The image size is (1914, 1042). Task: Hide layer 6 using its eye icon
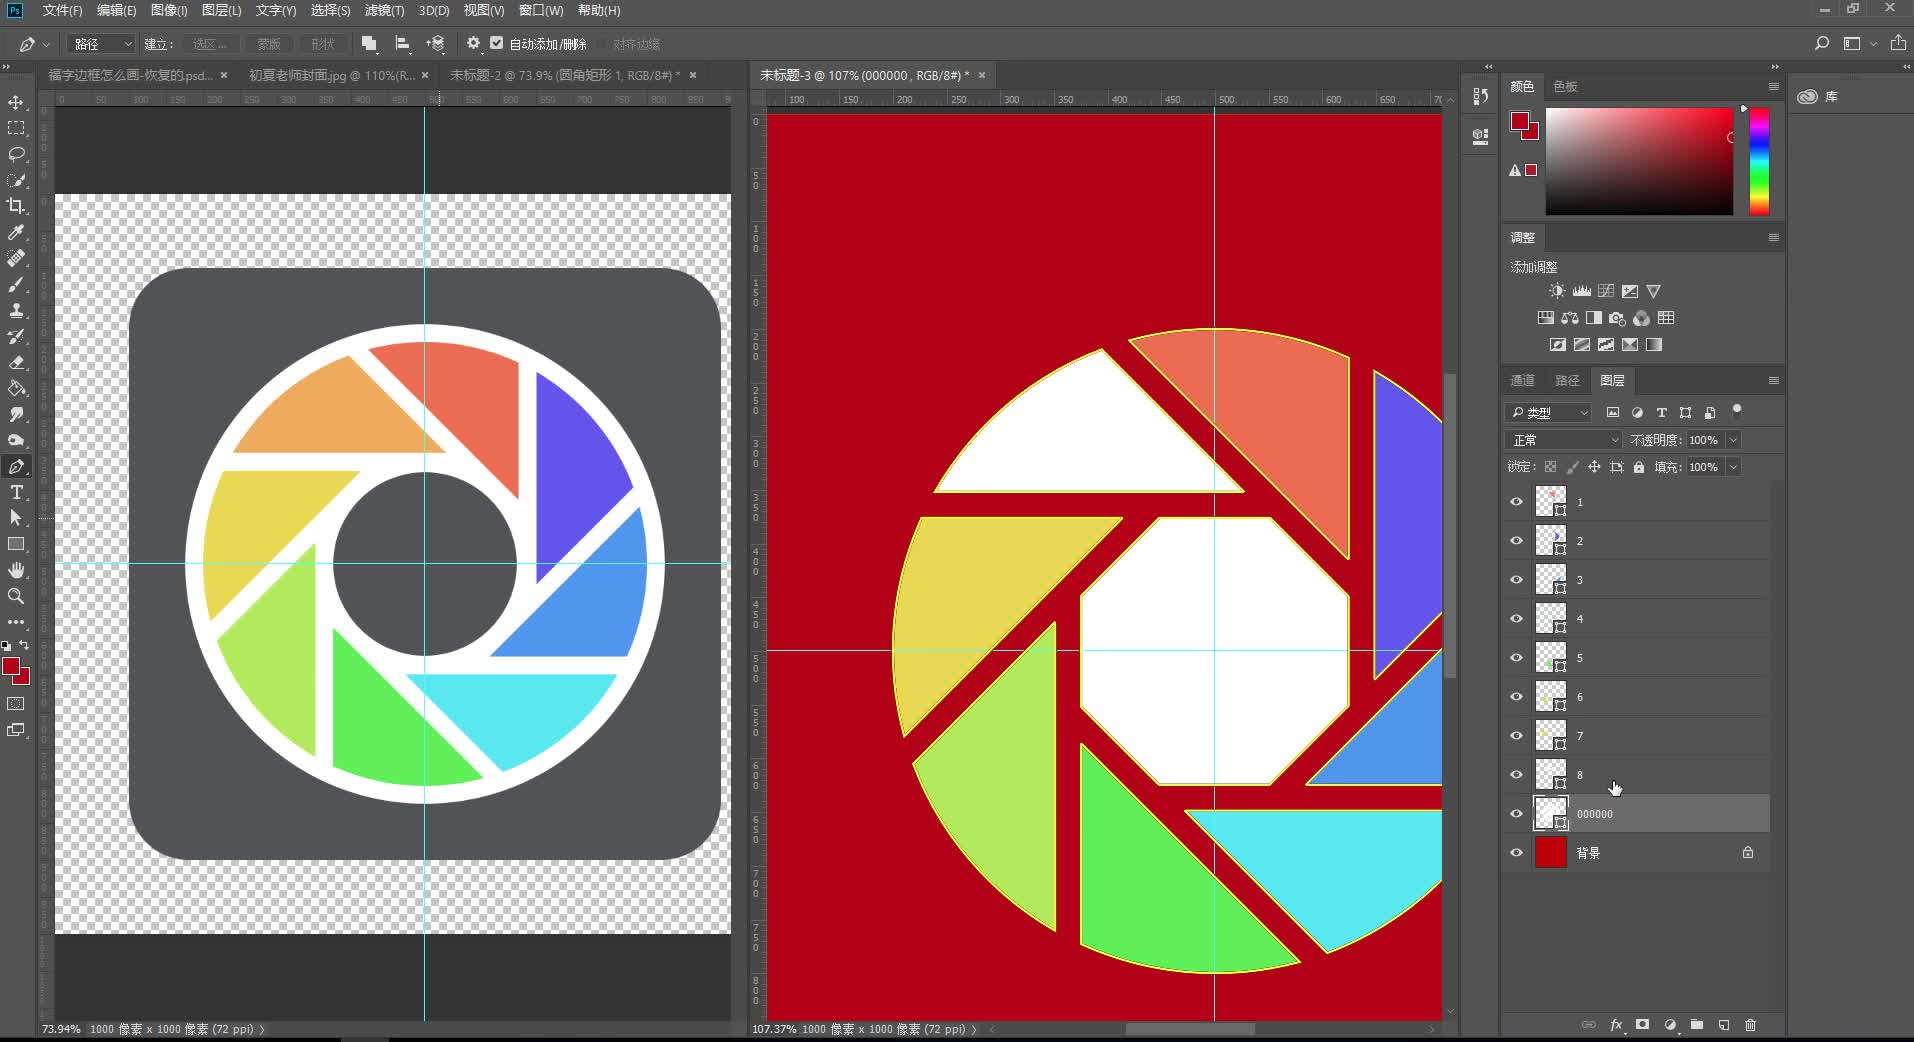click(1516, 697)
